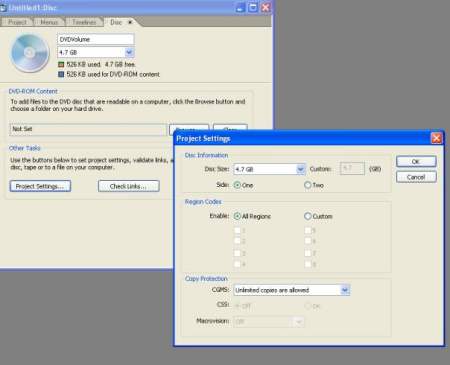
Task: Click the 'Region Codes' group label
Action: pyautogui.click(x=203, y=202)
